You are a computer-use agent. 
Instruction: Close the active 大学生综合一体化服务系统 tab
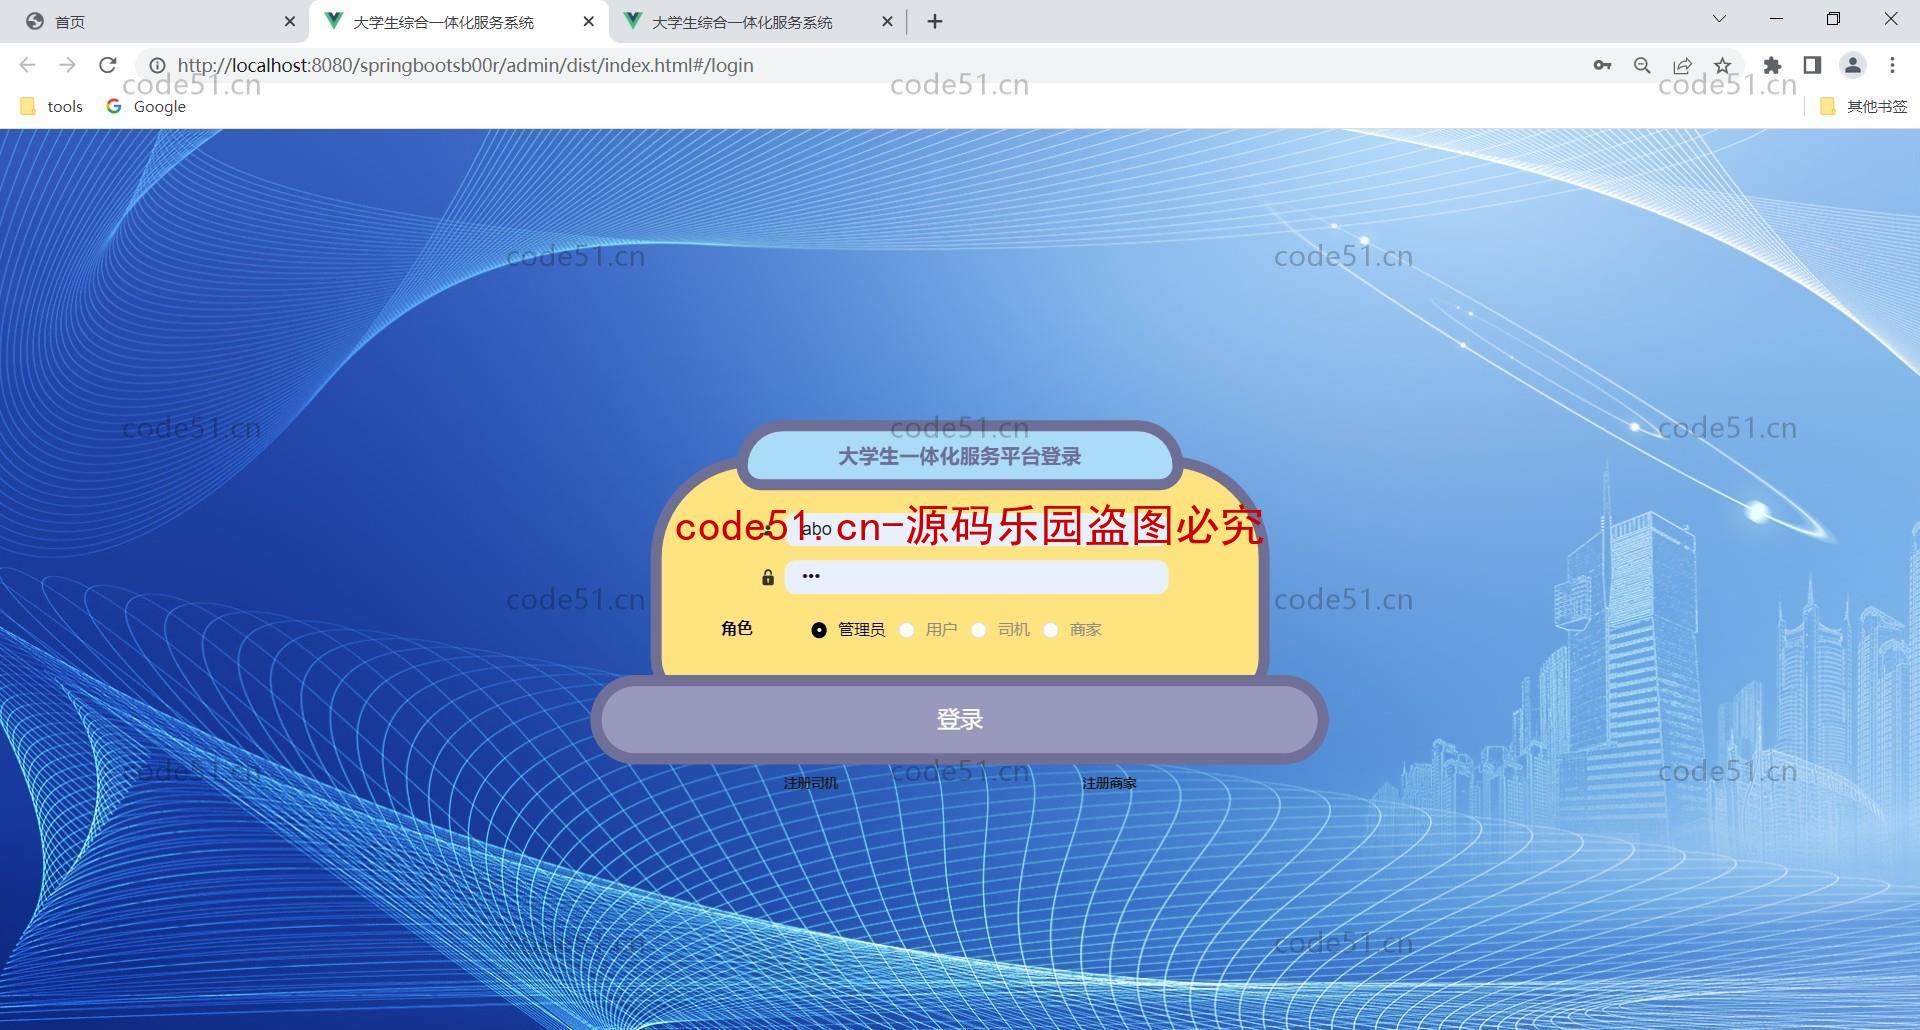click(x=588, y=21)
